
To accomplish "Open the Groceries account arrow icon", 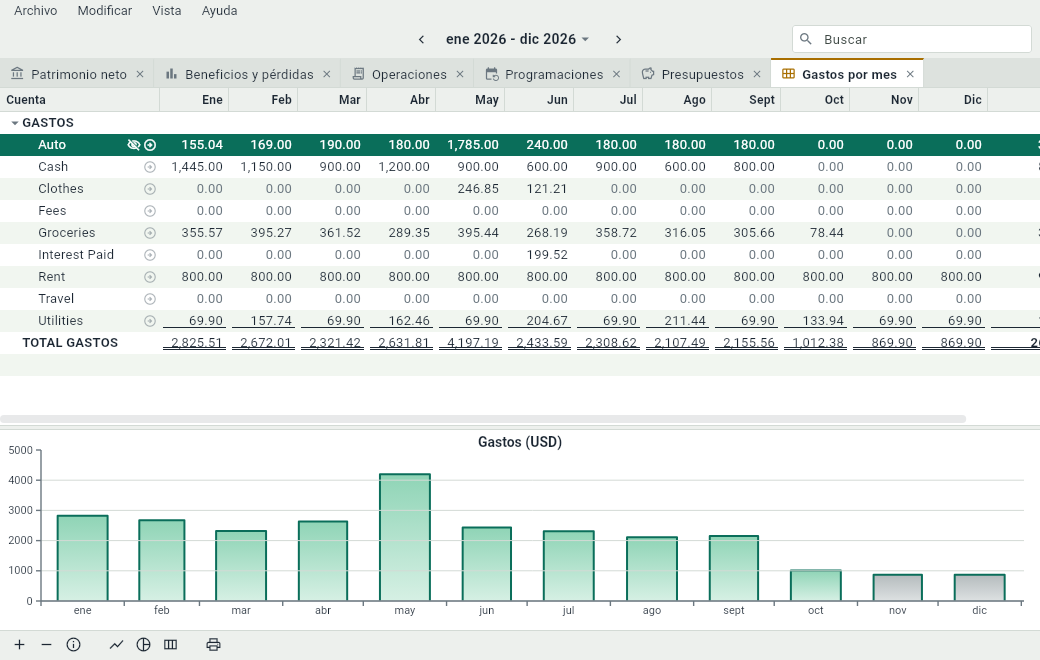I will click(x=150, y=233).
